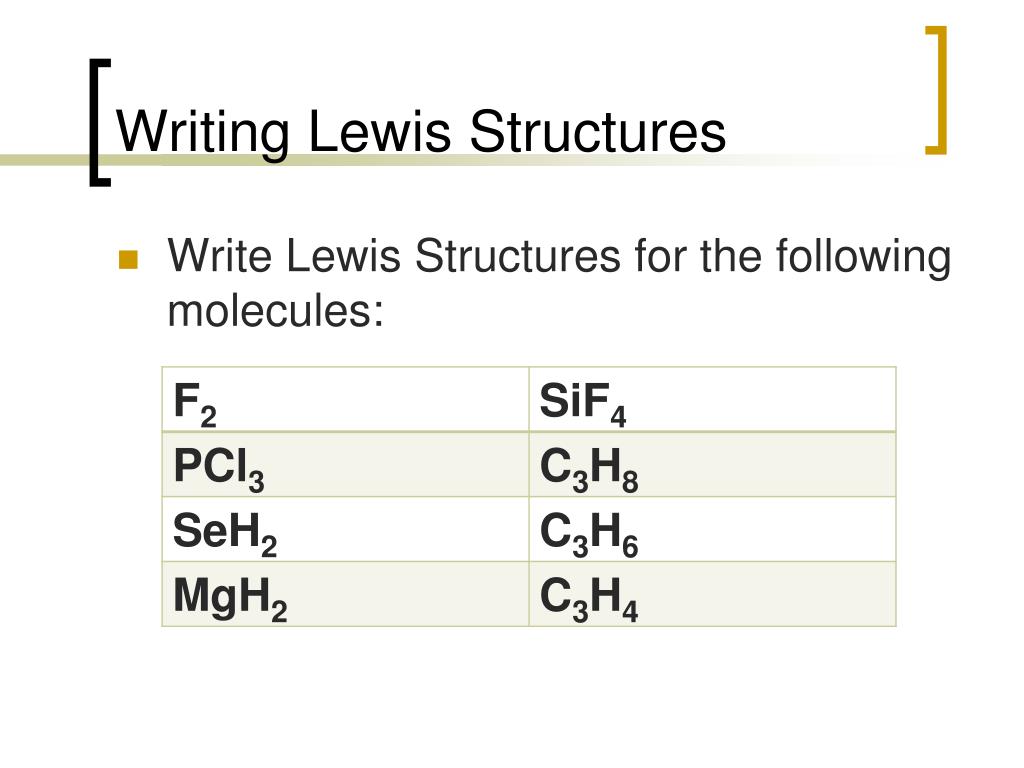Click the C3H8 table cell
This screenshot has height=768, width=1024.
point(712,464)
